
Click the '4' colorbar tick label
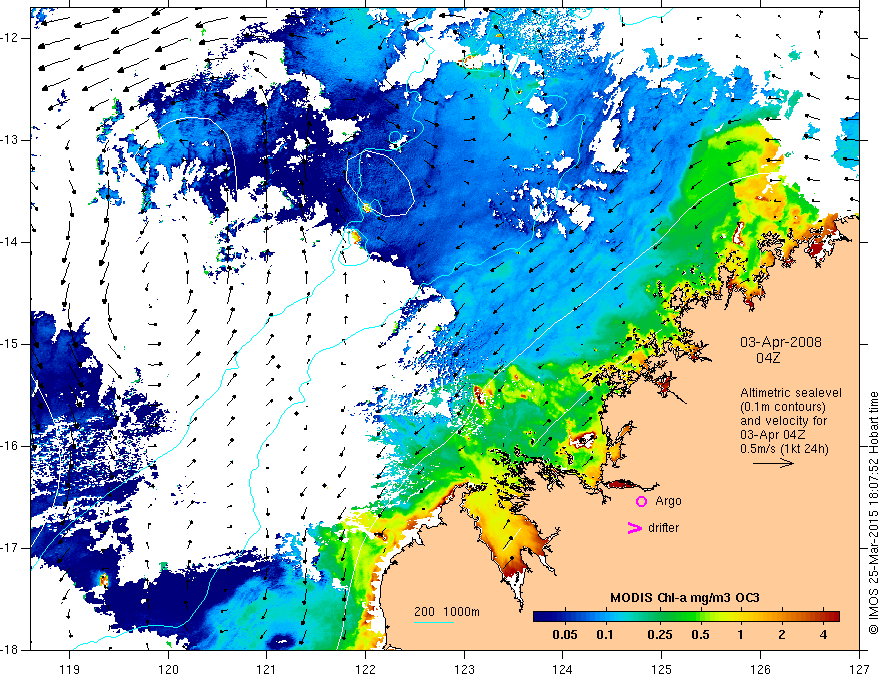pos(823,635)
